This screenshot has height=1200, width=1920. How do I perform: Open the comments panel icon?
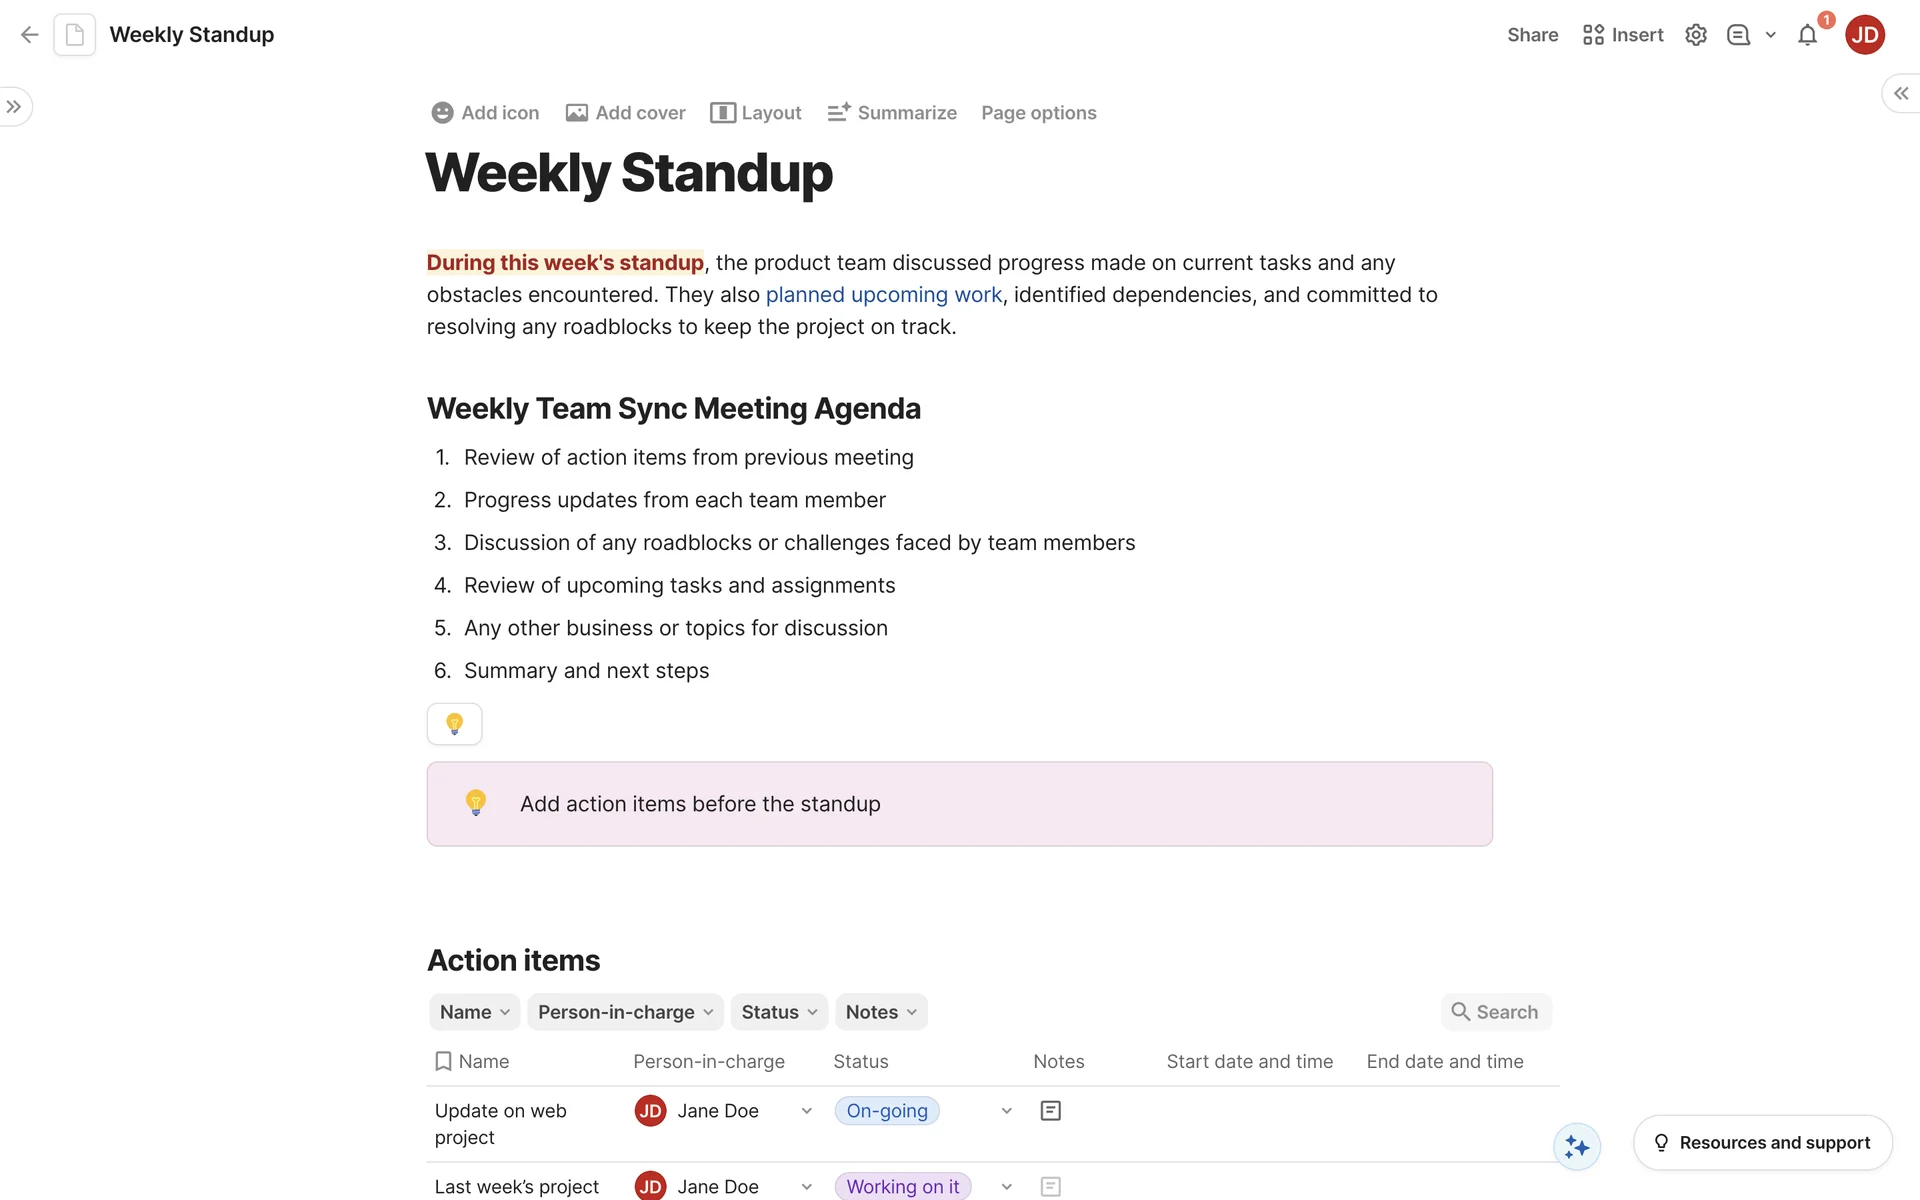point(1738,34)
